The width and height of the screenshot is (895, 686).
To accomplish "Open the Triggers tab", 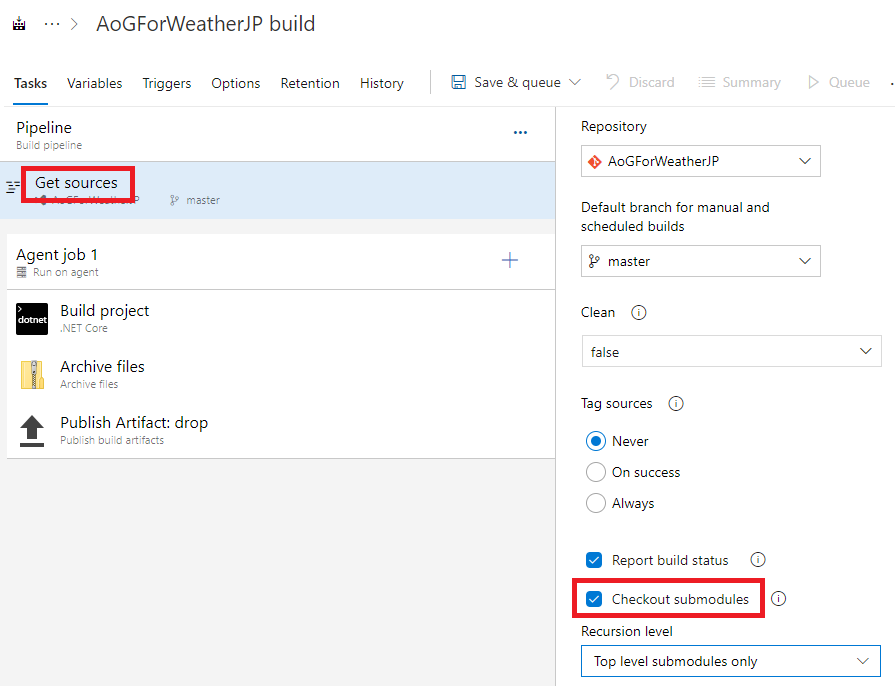I will click(x=167, y=83).
